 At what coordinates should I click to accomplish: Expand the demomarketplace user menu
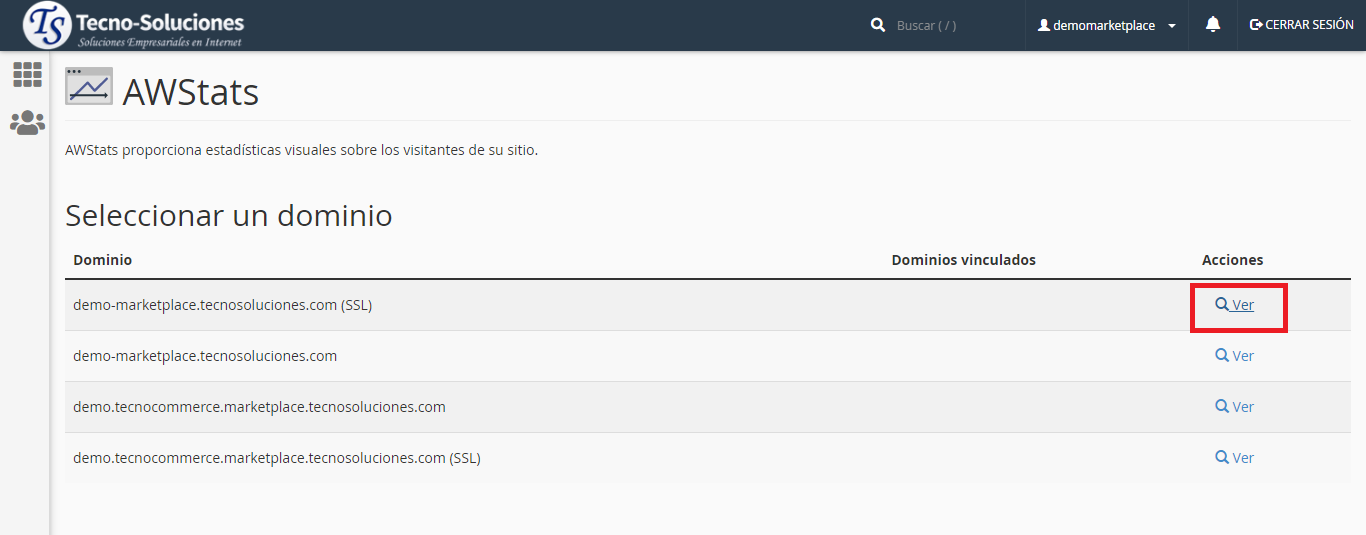pos(1107,25)
